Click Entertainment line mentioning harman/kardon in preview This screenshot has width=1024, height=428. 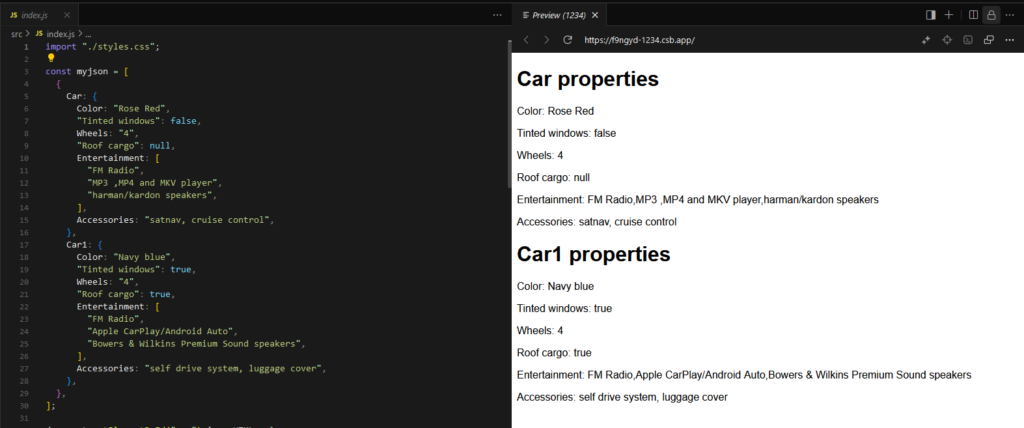[x=697, y=199]
